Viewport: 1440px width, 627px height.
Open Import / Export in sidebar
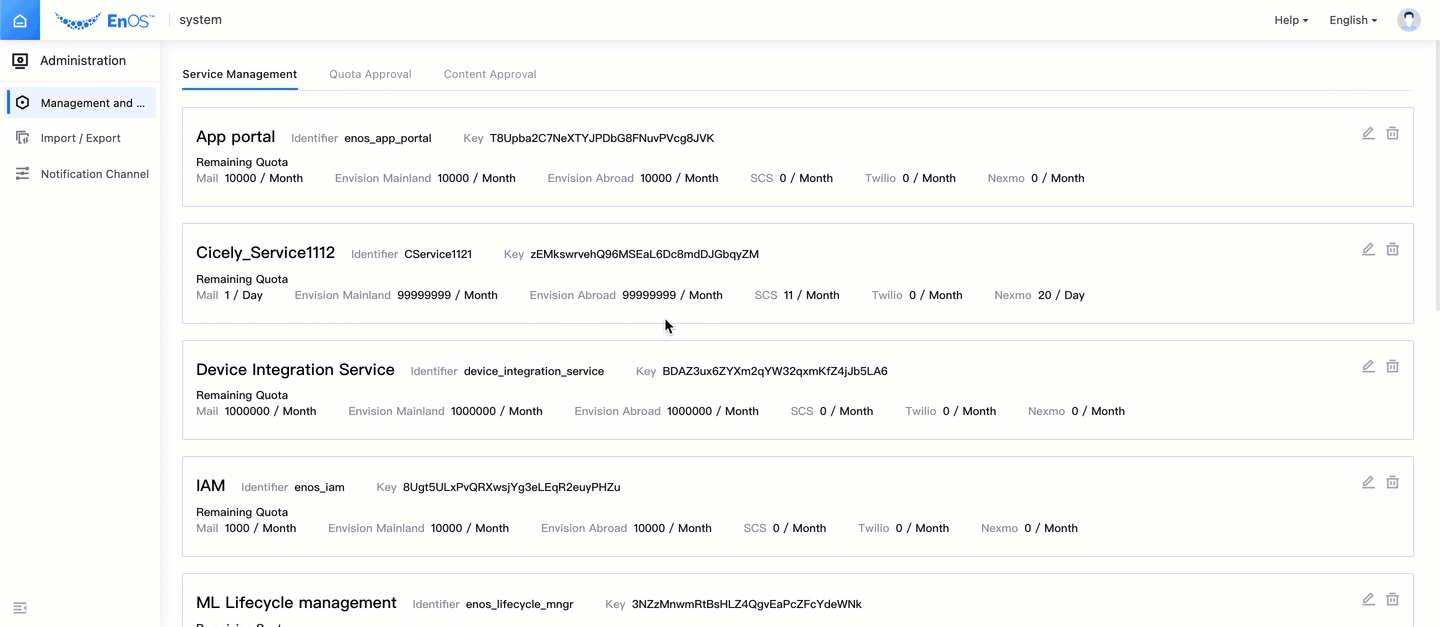click(x=80, y=138)
